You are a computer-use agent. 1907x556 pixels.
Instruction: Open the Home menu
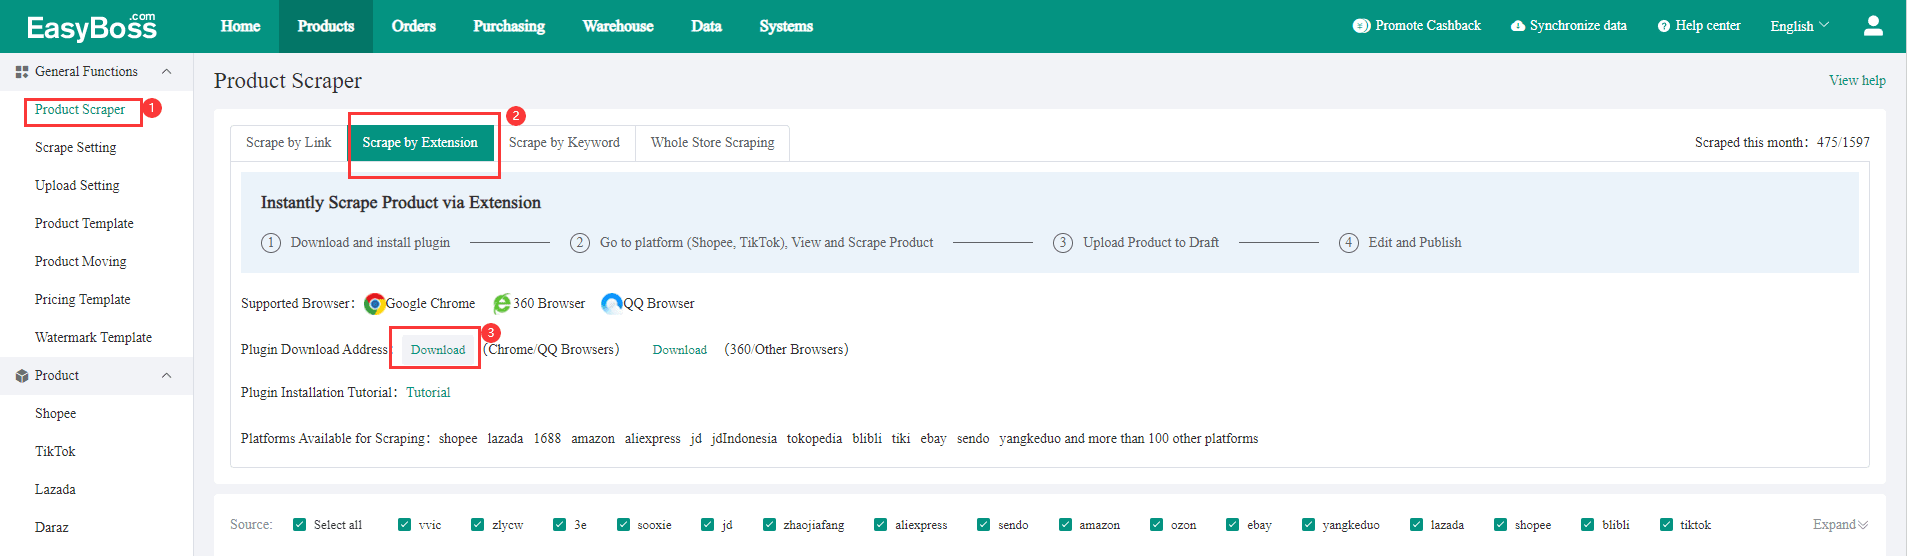[x=240, y=26]
